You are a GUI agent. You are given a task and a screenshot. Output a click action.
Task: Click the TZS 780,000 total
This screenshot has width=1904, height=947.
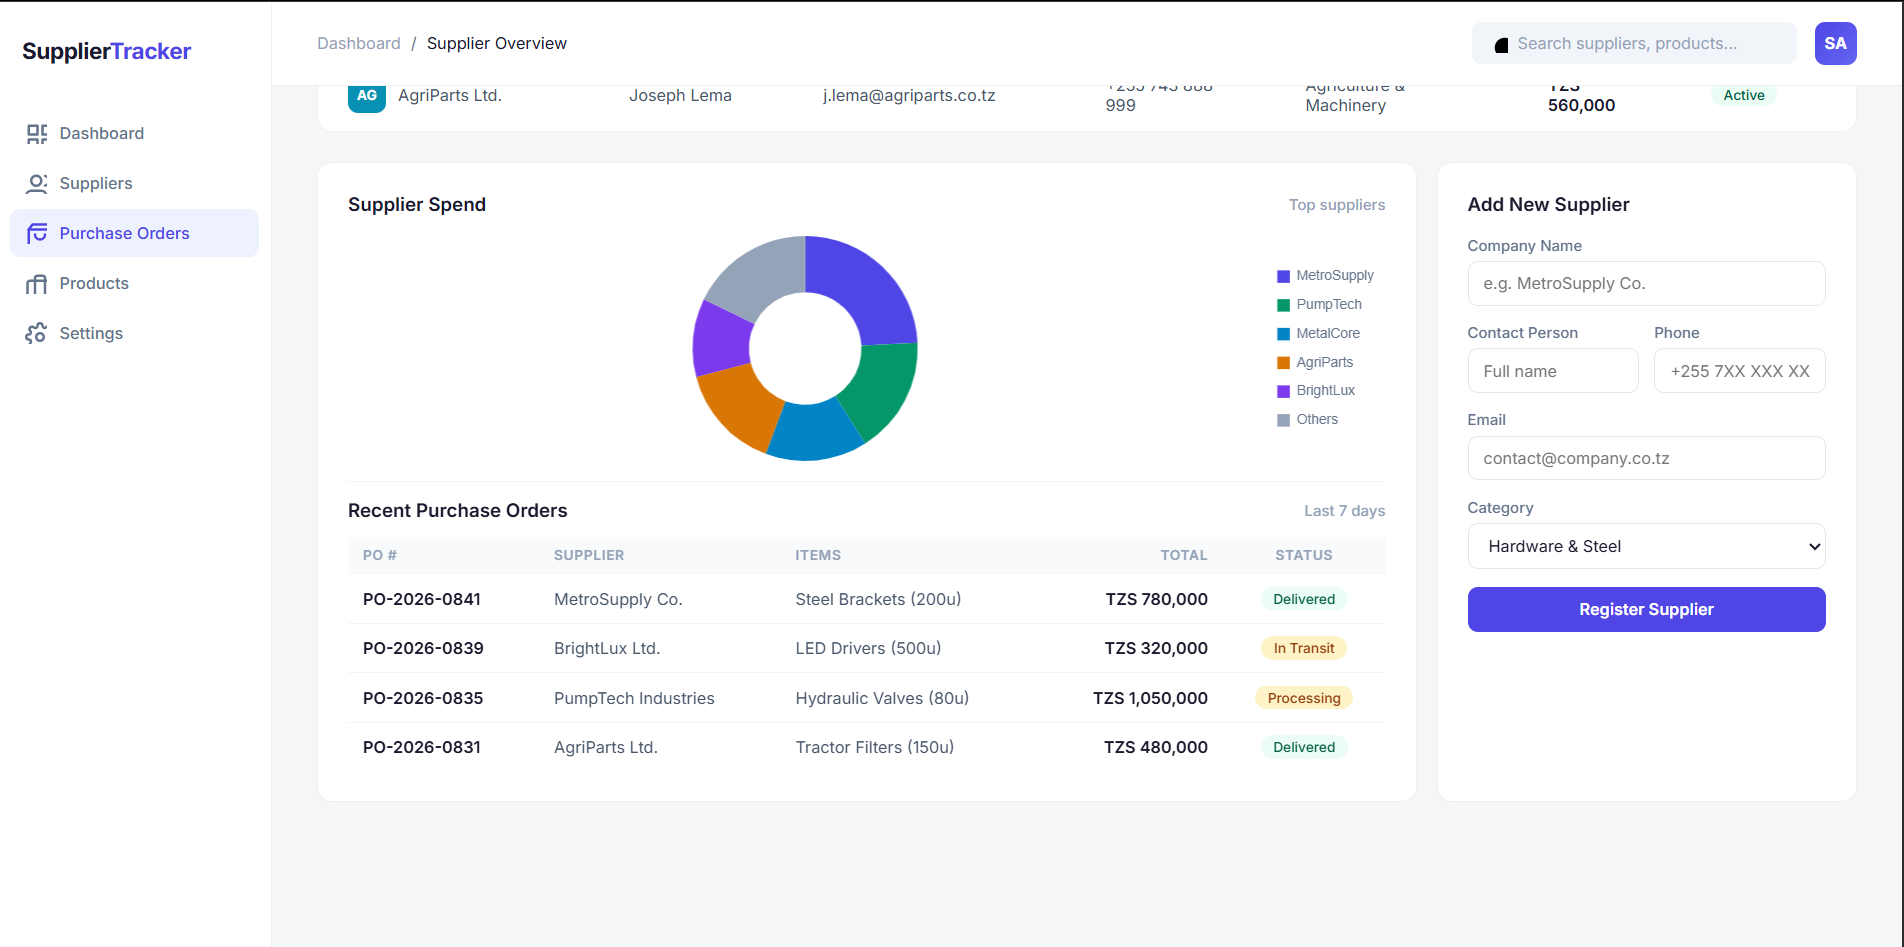(x=1156, y=599)
